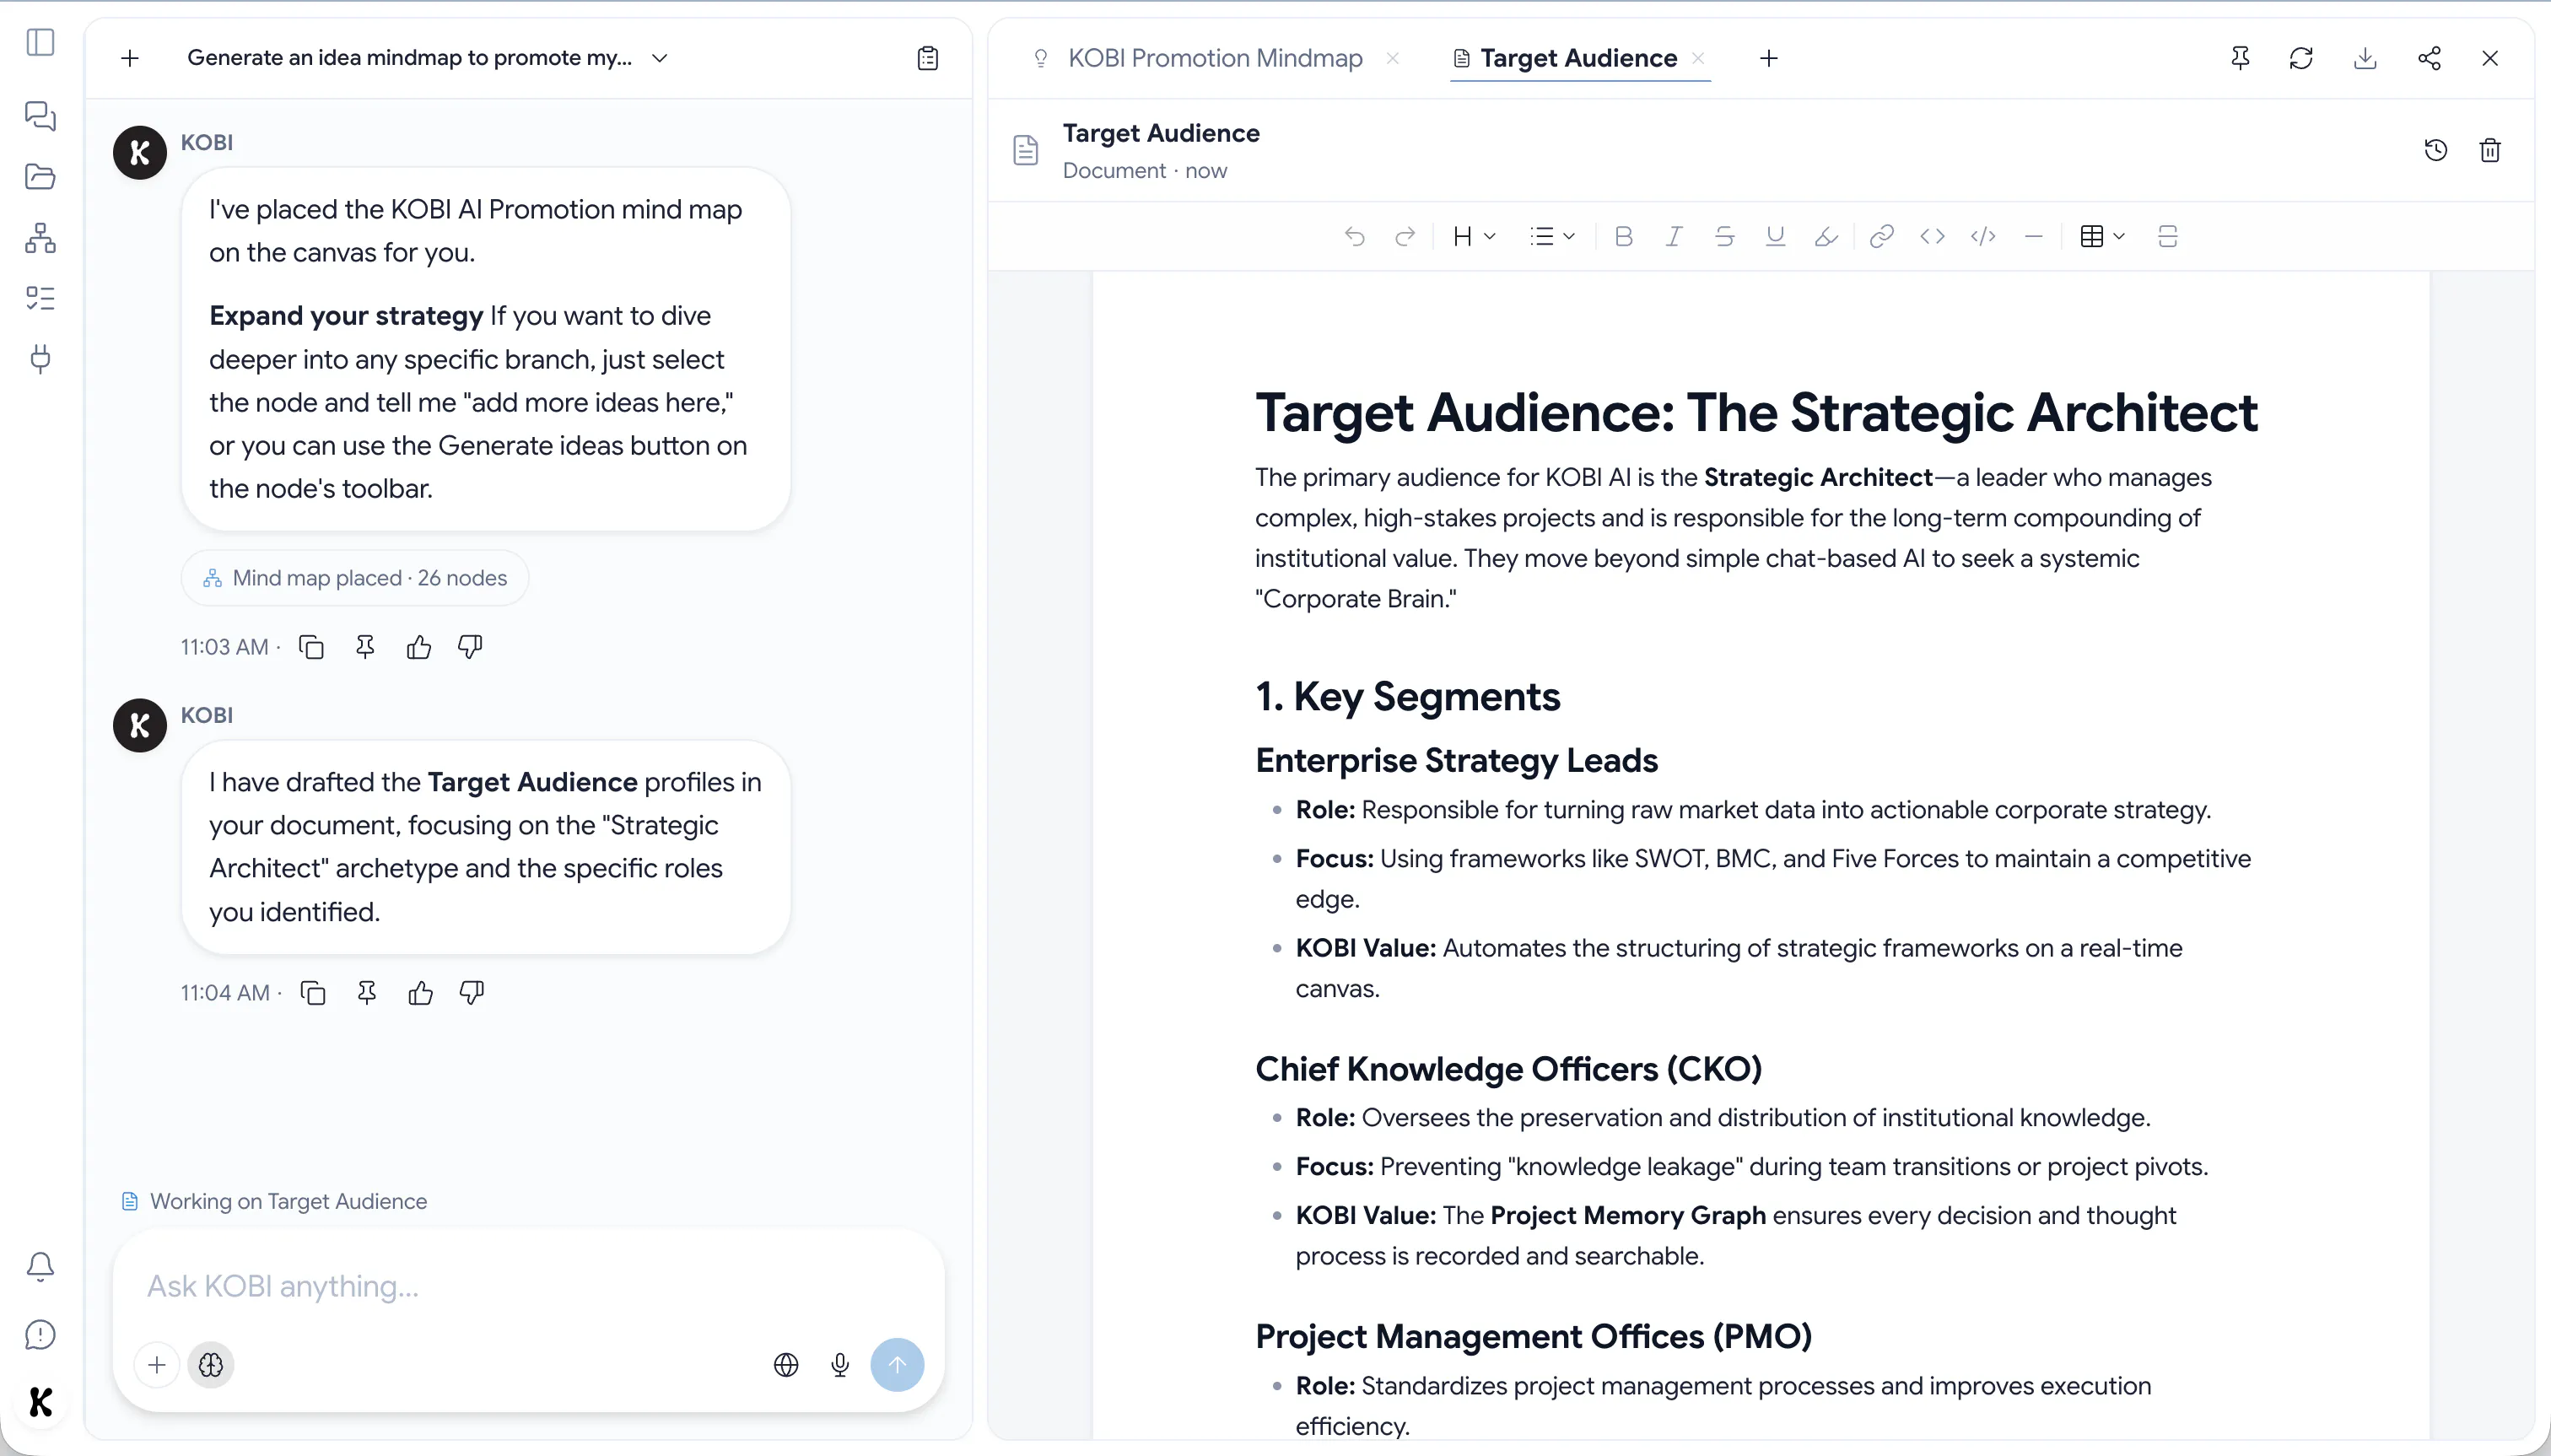The width and height of the screenshot is (2551, 1456).
Task: Open the clipboard notes icon in chat header
Action: coord(928,58)
